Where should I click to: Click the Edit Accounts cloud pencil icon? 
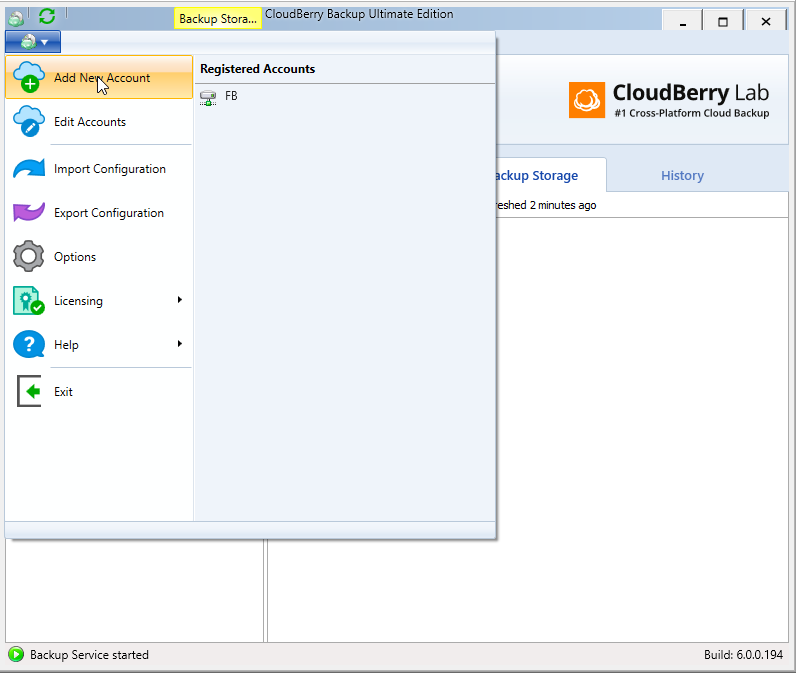tap(28, 121)
